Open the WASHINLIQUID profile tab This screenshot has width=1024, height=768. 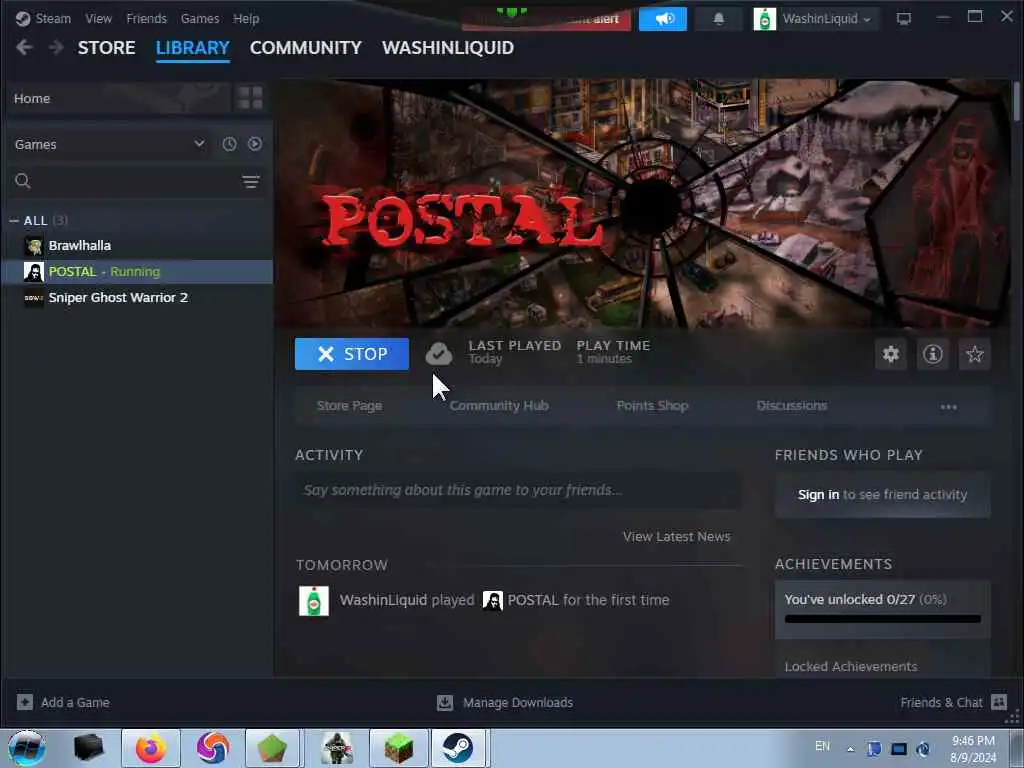click(448, 48)
